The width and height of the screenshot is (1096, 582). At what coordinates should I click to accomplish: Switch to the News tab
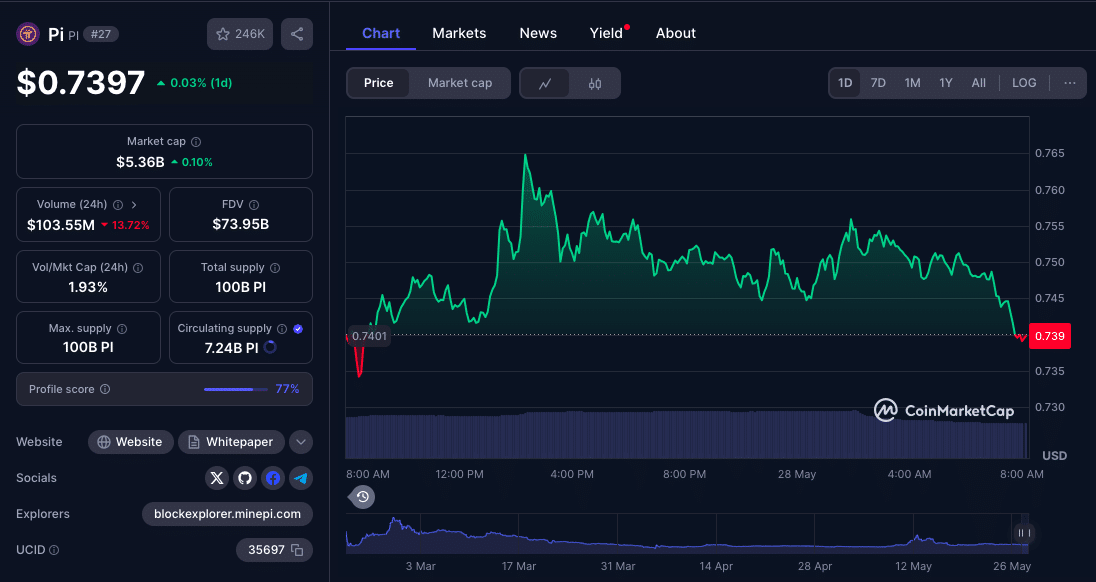tap(538, 33)
